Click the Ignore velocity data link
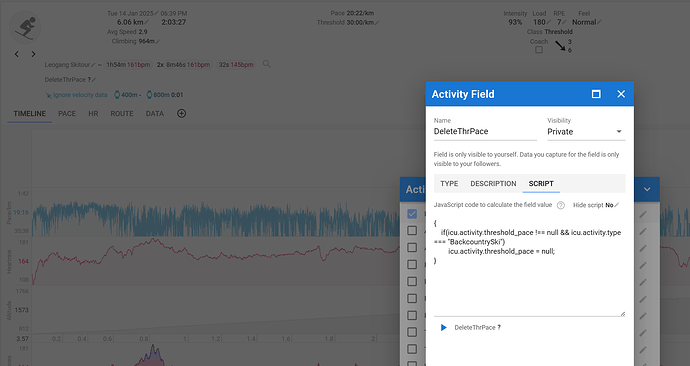The height and width of the screenshot is (366, 690). tap(77, 95)
